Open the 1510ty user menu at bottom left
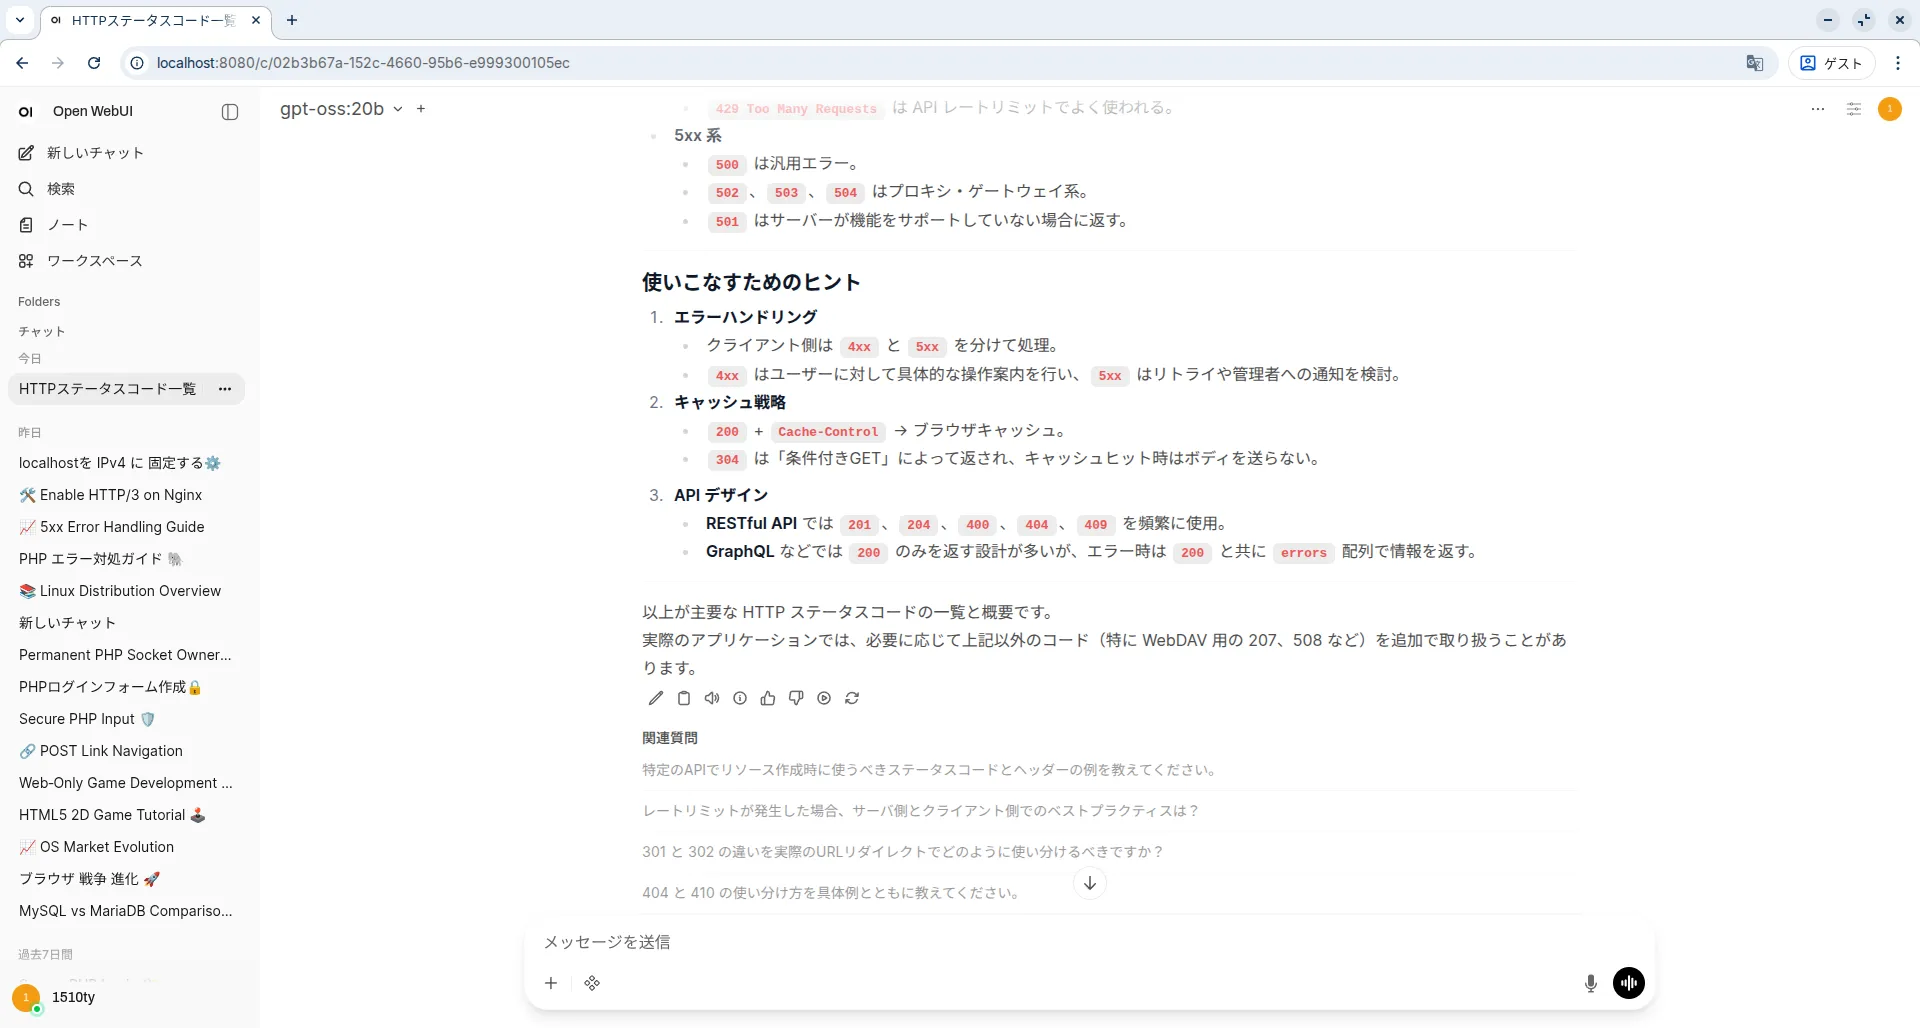This screenshot has width=1920, height=1028. [x=126, y=997]
